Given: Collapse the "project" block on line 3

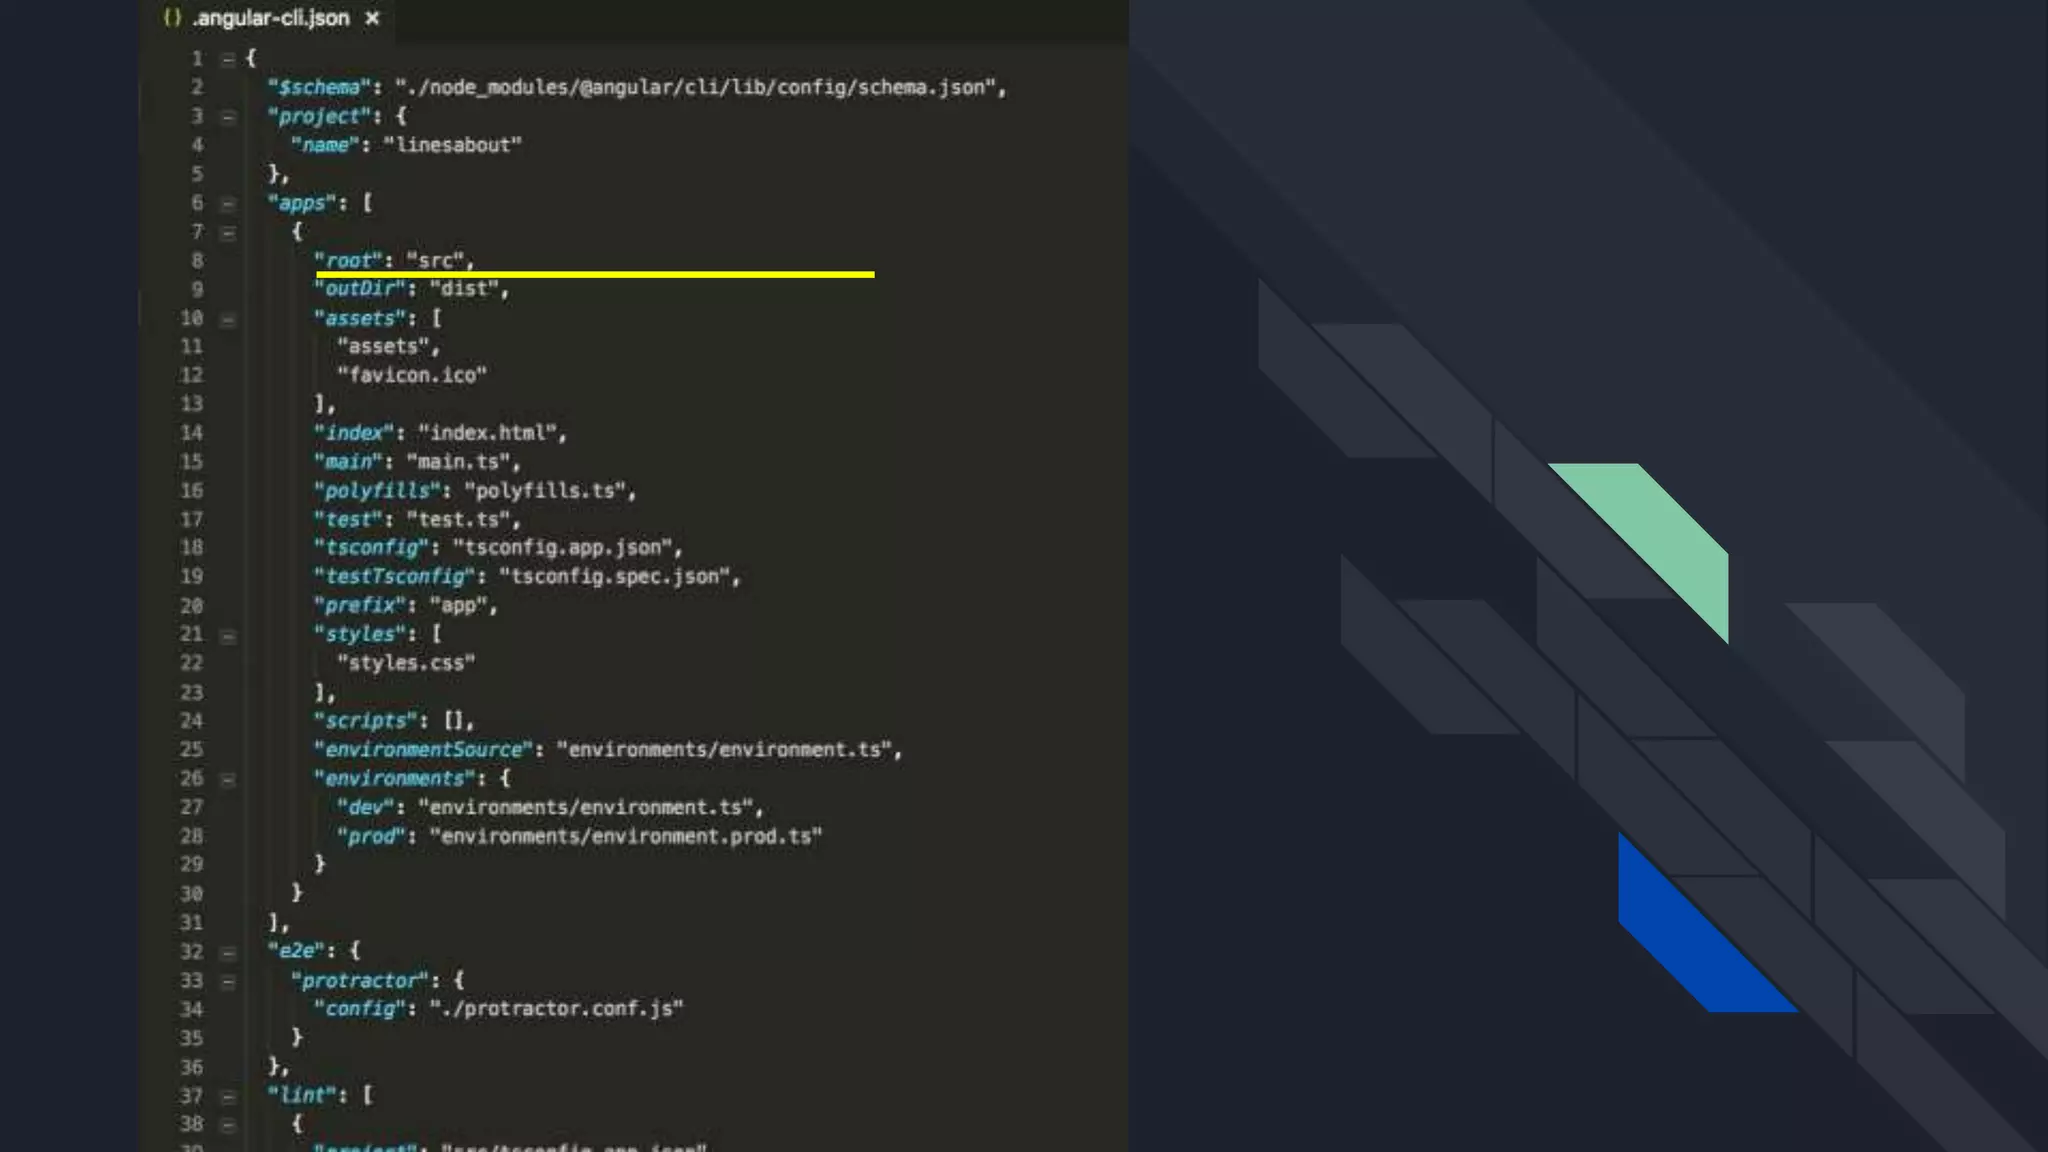Looking at the screenshot, I should coord(228,117).
